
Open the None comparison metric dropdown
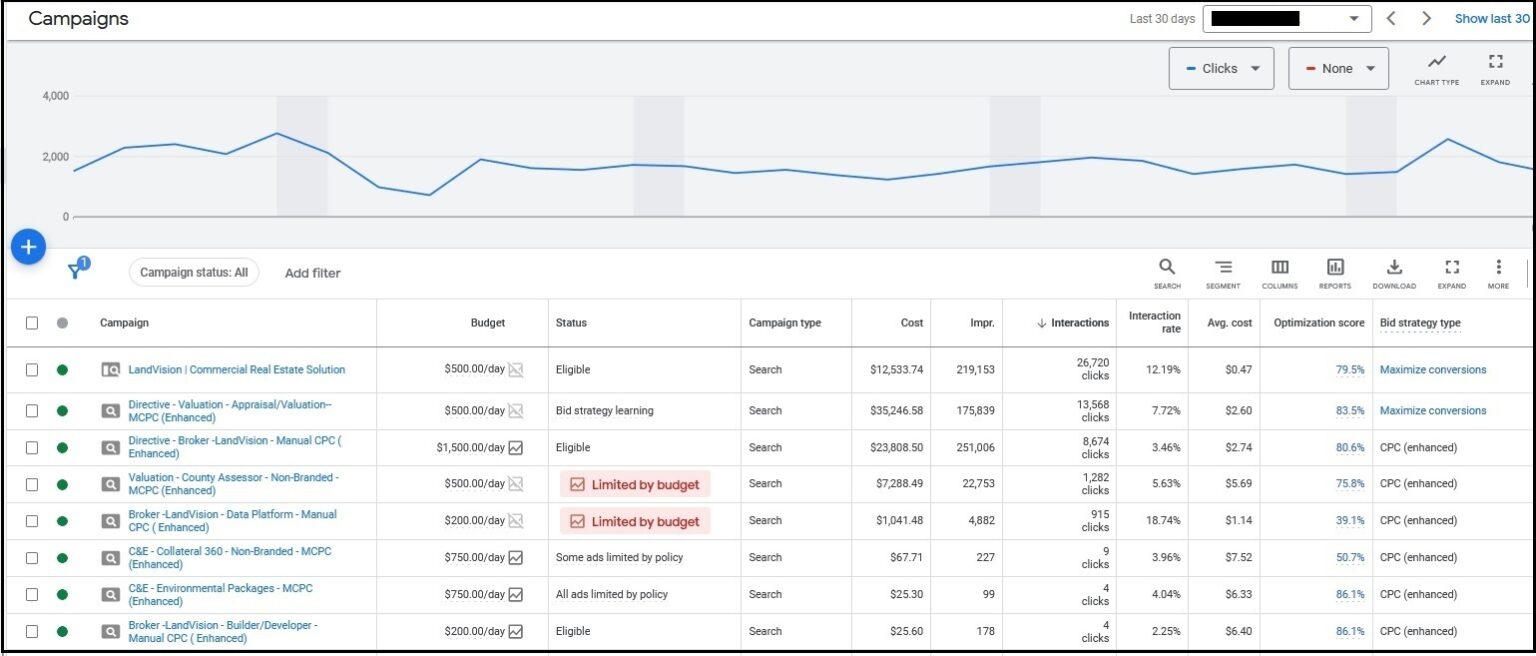coord(1338,69)
